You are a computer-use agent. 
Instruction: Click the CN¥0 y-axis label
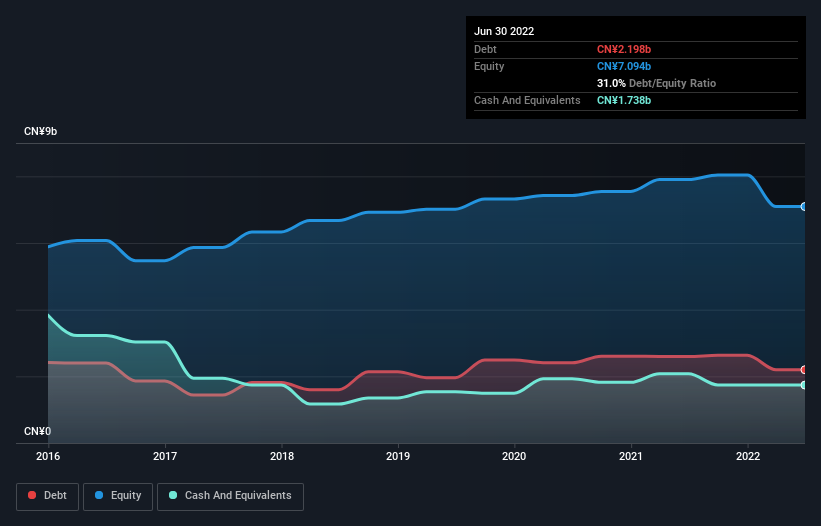click(38, 431)
